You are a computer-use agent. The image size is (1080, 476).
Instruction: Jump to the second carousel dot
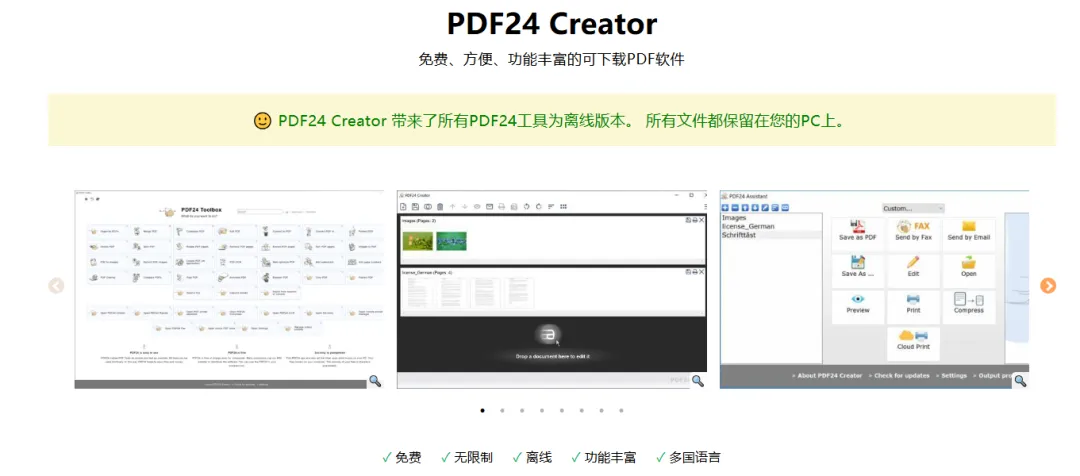click(x=502, y=410)
